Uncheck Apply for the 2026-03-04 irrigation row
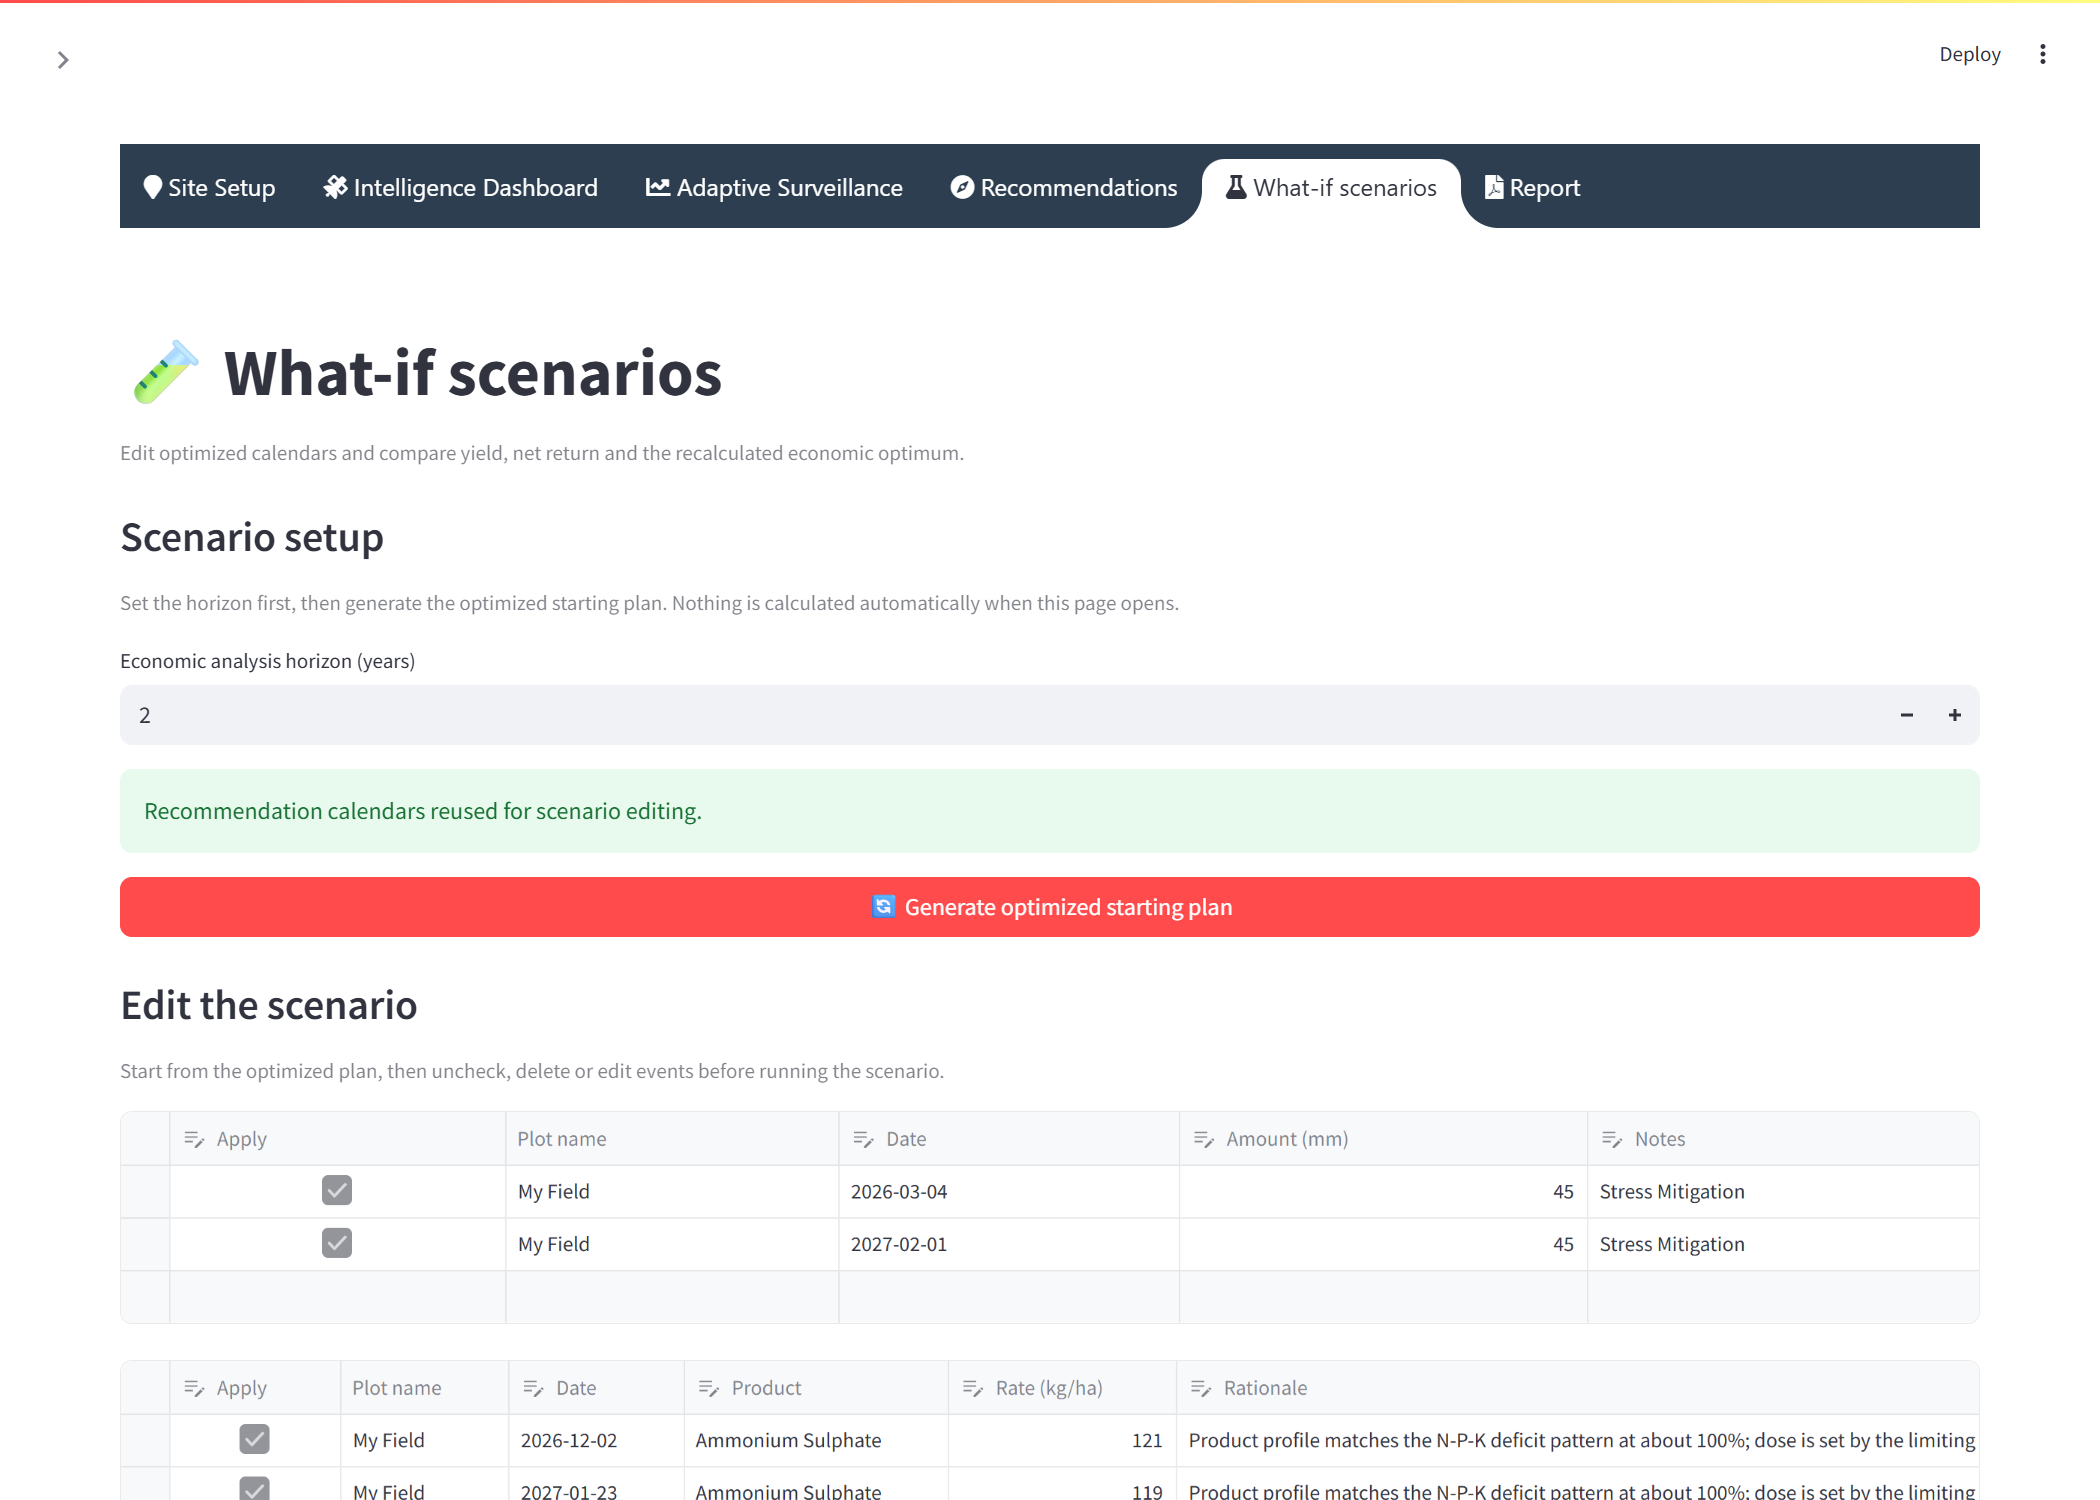The width and height of the screenshot is (2100, 1500). coord(337,1190)
